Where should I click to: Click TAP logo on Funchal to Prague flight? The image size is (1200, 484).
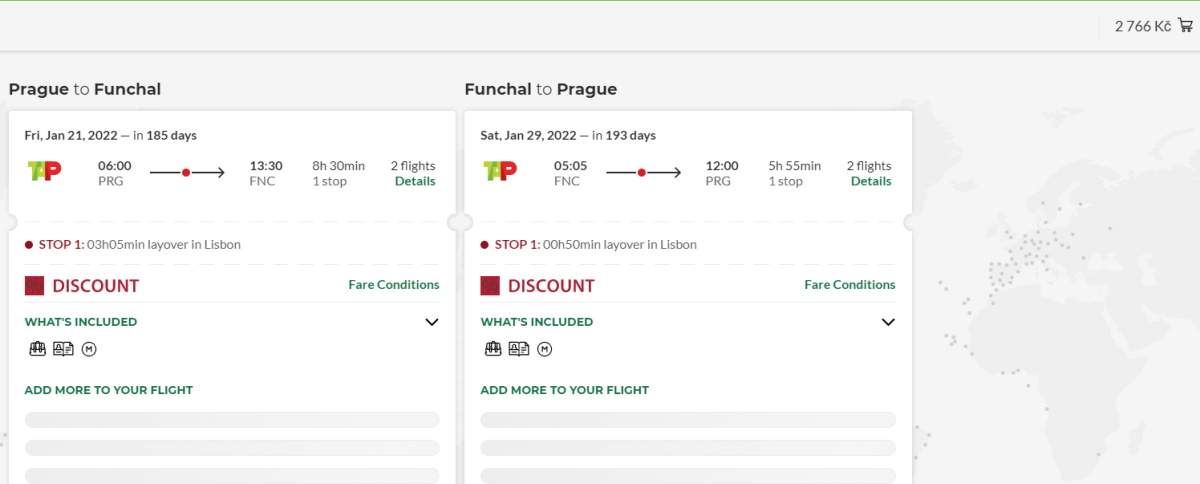coord(501,171)
